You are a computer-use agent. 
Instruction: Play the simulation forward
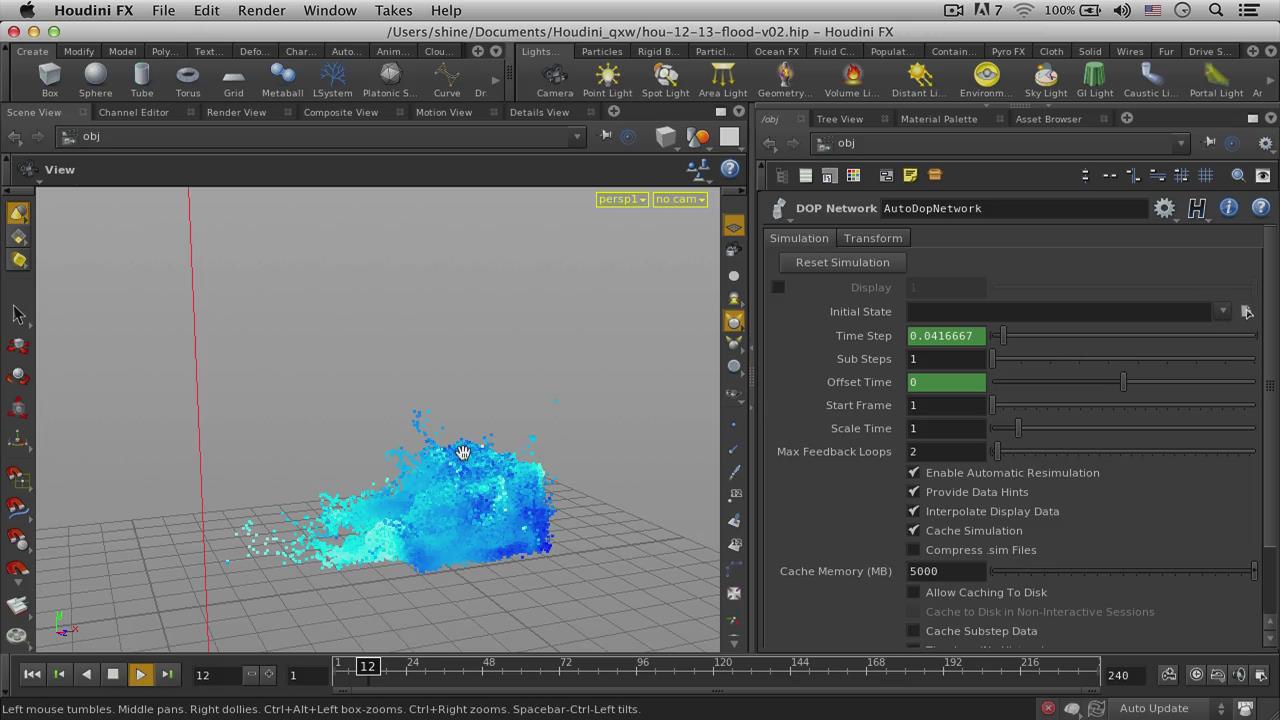(x=140, y=675)
